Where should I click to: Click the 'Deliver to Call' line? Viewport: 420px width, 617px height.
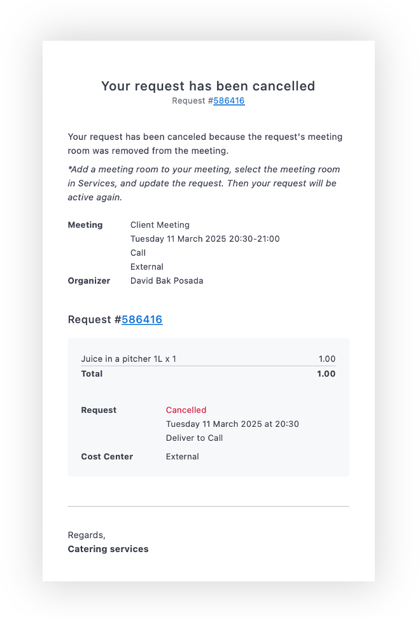coord(194,438)
